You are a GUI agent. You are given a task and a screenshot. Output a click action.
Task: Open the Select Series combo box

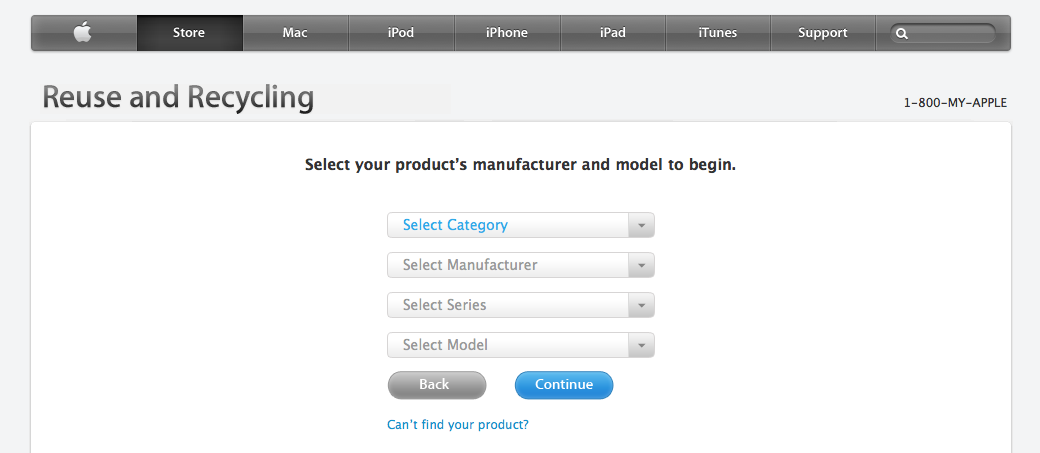[x=521, y=305]
